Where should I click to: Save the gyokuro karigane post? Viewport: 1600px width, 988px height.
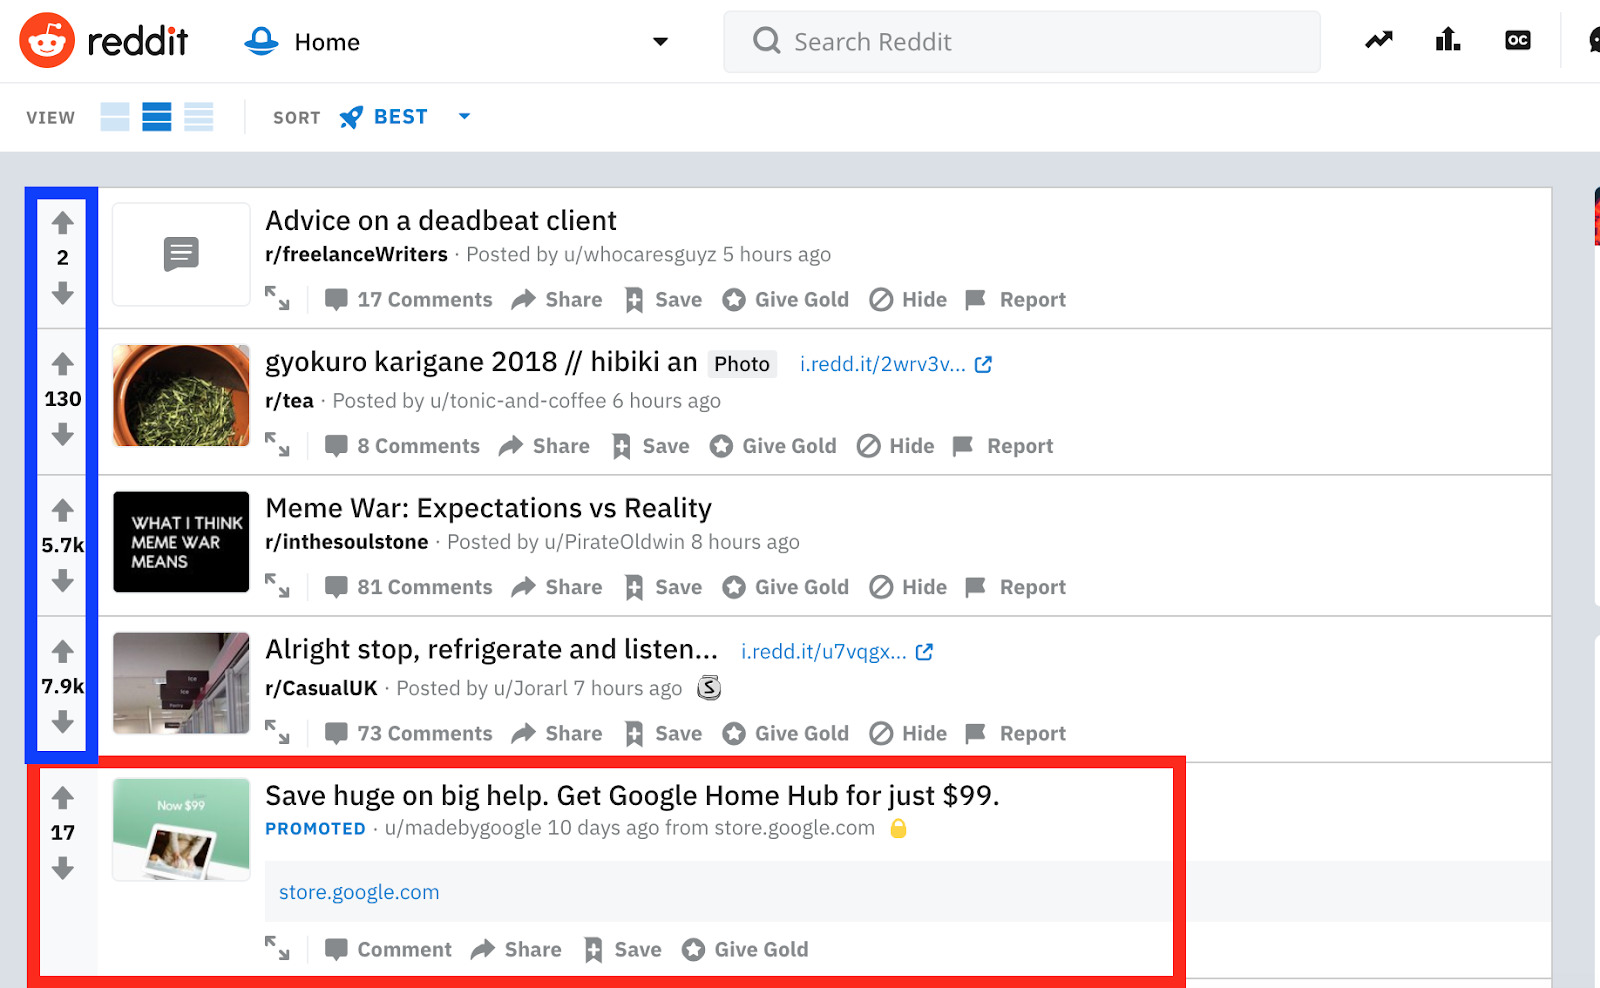point(650,446)
